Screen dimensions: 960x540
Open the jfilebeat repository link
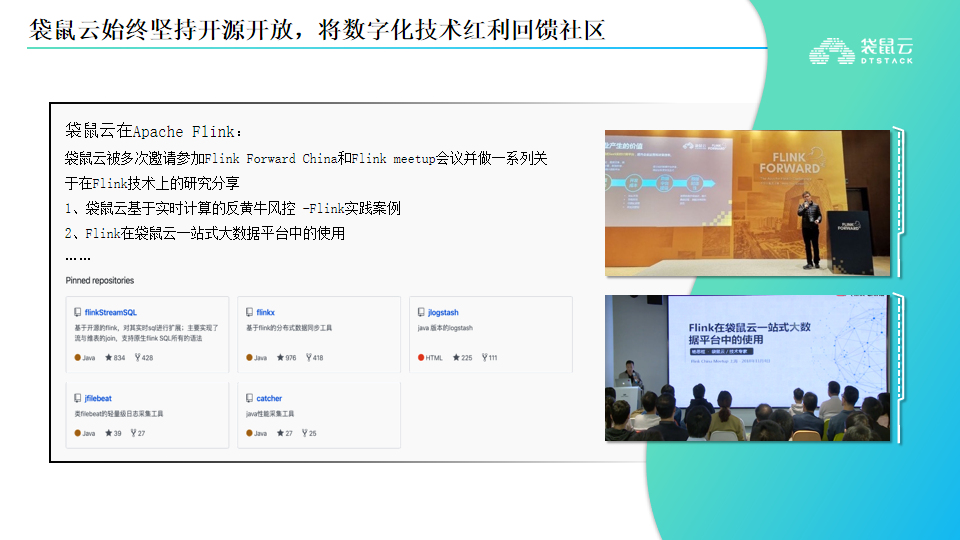coord(98,398)
